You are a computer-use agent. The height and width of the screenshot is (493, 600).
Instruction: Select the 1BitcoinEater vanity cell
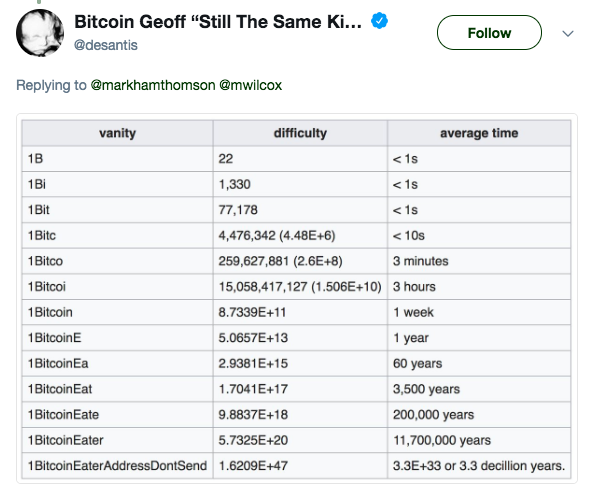tap(68, 440)
